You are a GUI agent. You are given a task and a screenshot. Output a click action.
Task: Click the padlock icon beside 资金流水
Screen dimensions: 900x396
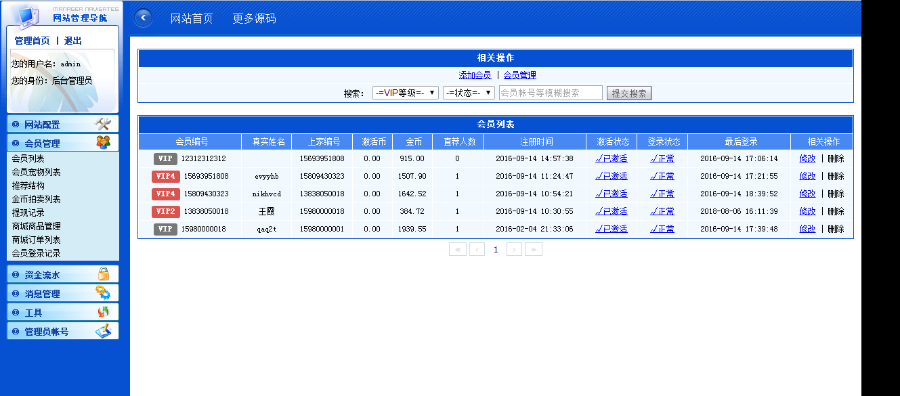point(103,274)
